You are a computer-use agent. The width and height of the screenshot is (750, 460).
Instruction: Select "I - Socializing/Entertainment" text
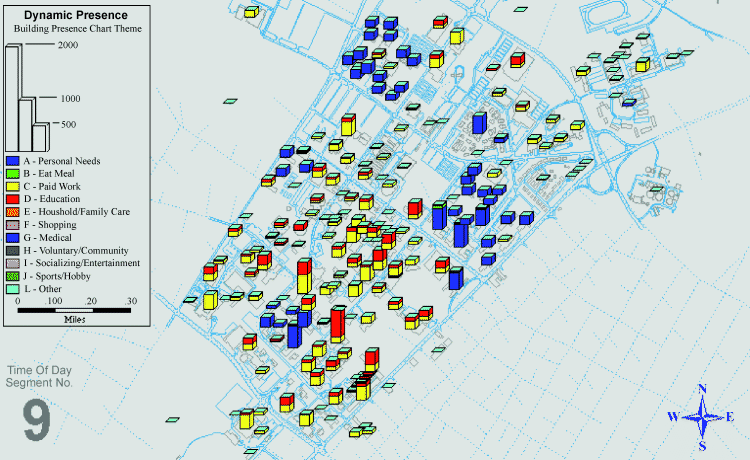click(82, 263)
